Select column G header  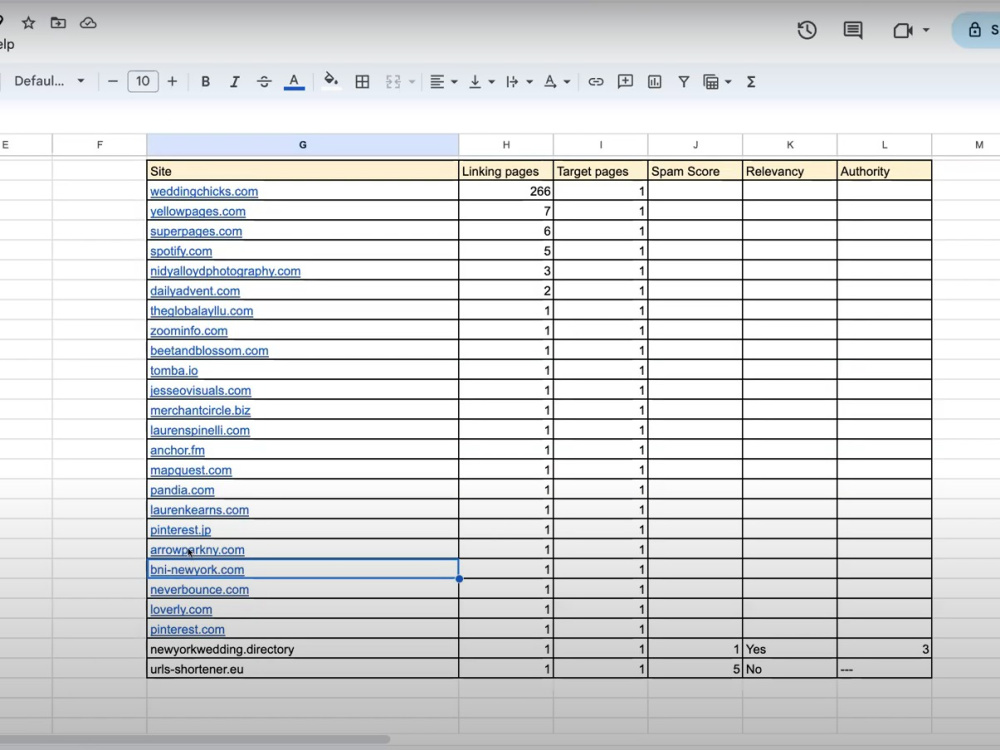[302, 145]
